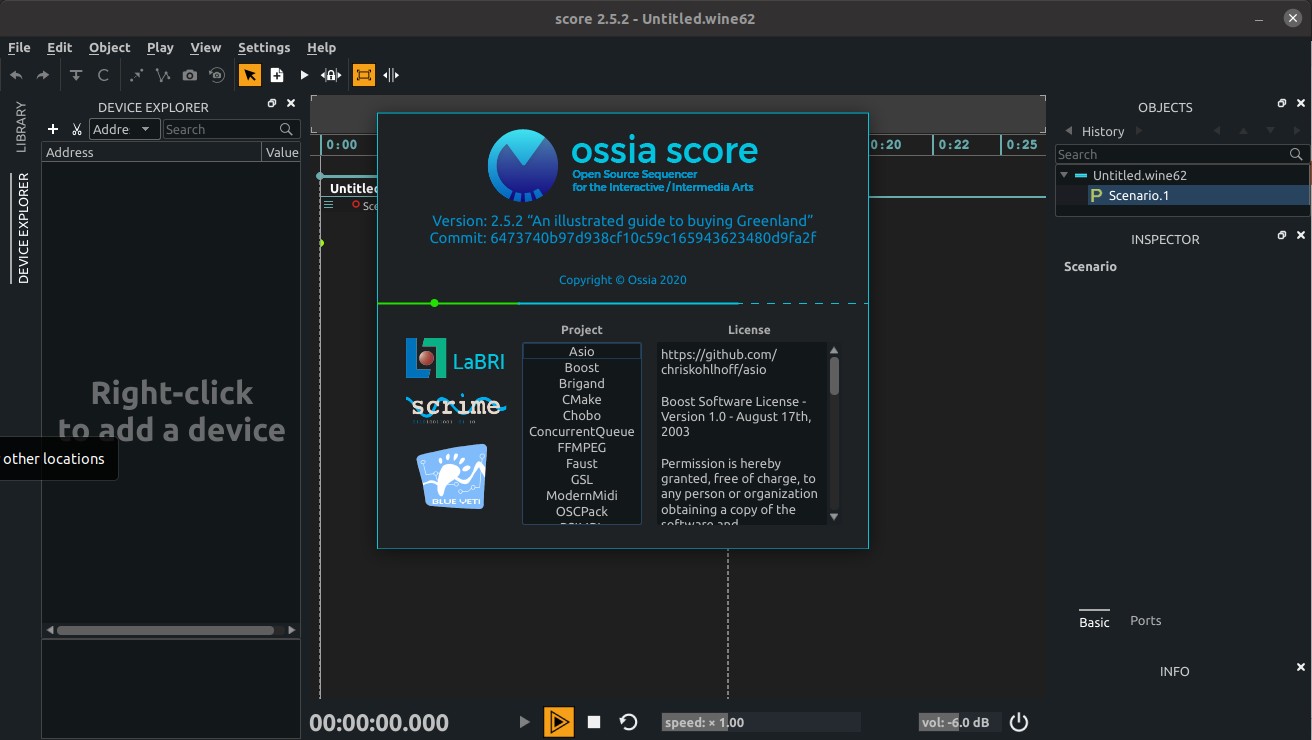Click the dotted diagonal interpolation toolbar icon
Viewport: 1312px width, 740px height.
[137, 75]
